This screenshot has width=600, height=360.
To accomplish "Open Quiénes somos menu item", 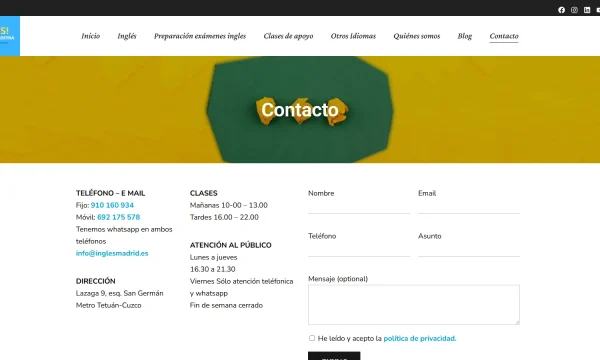I will tap(417, 36).
